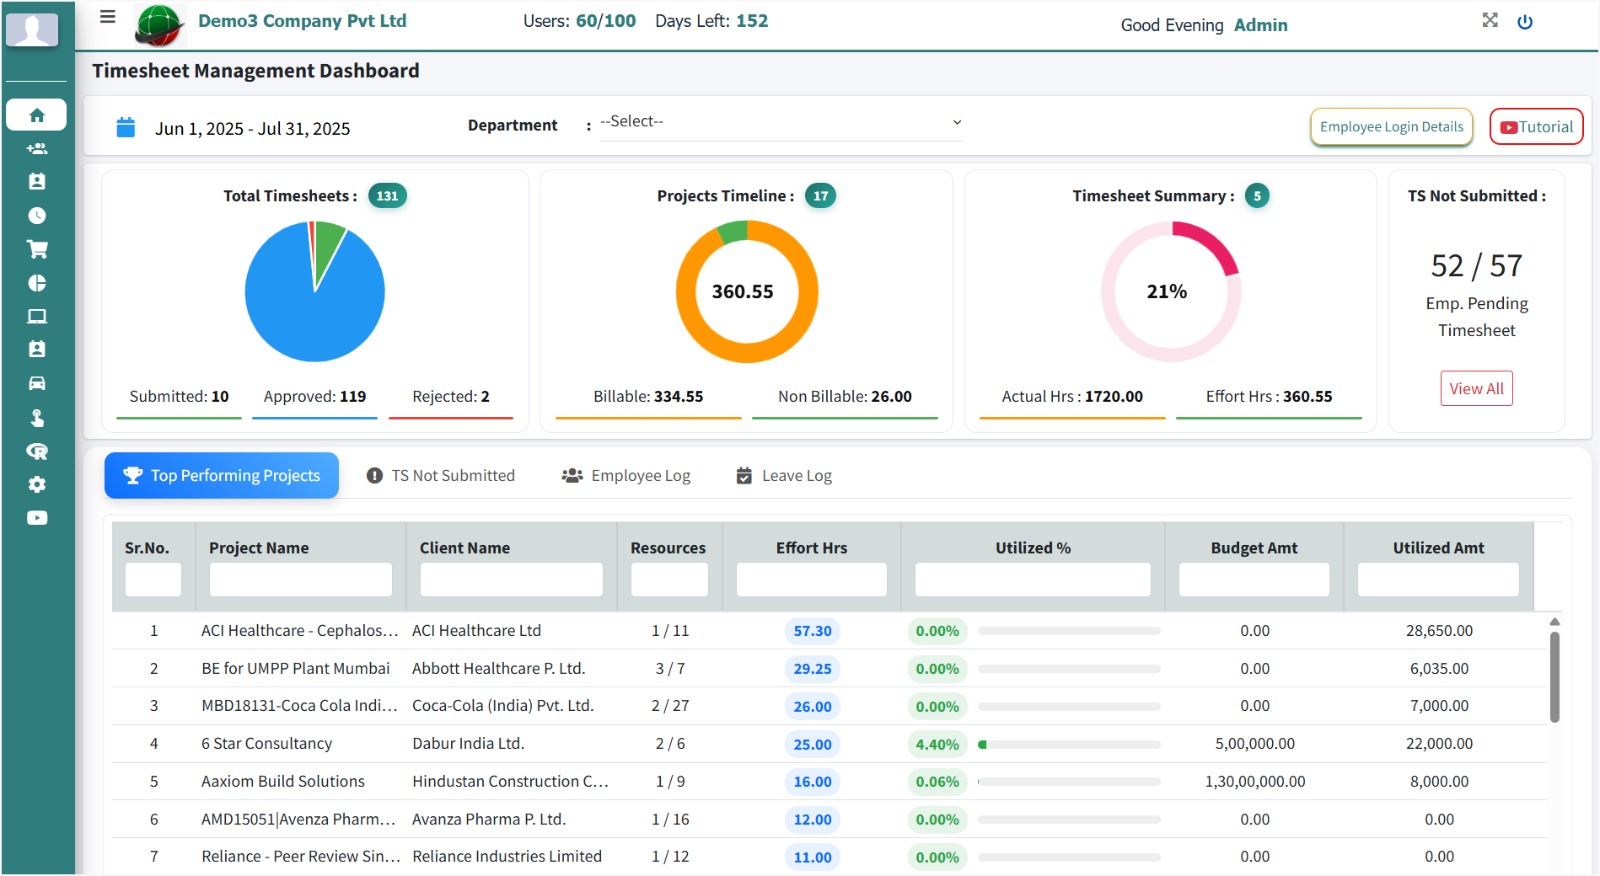
Task: Click the 57.30 effort hours badge
Action: (x=812, y=631)
